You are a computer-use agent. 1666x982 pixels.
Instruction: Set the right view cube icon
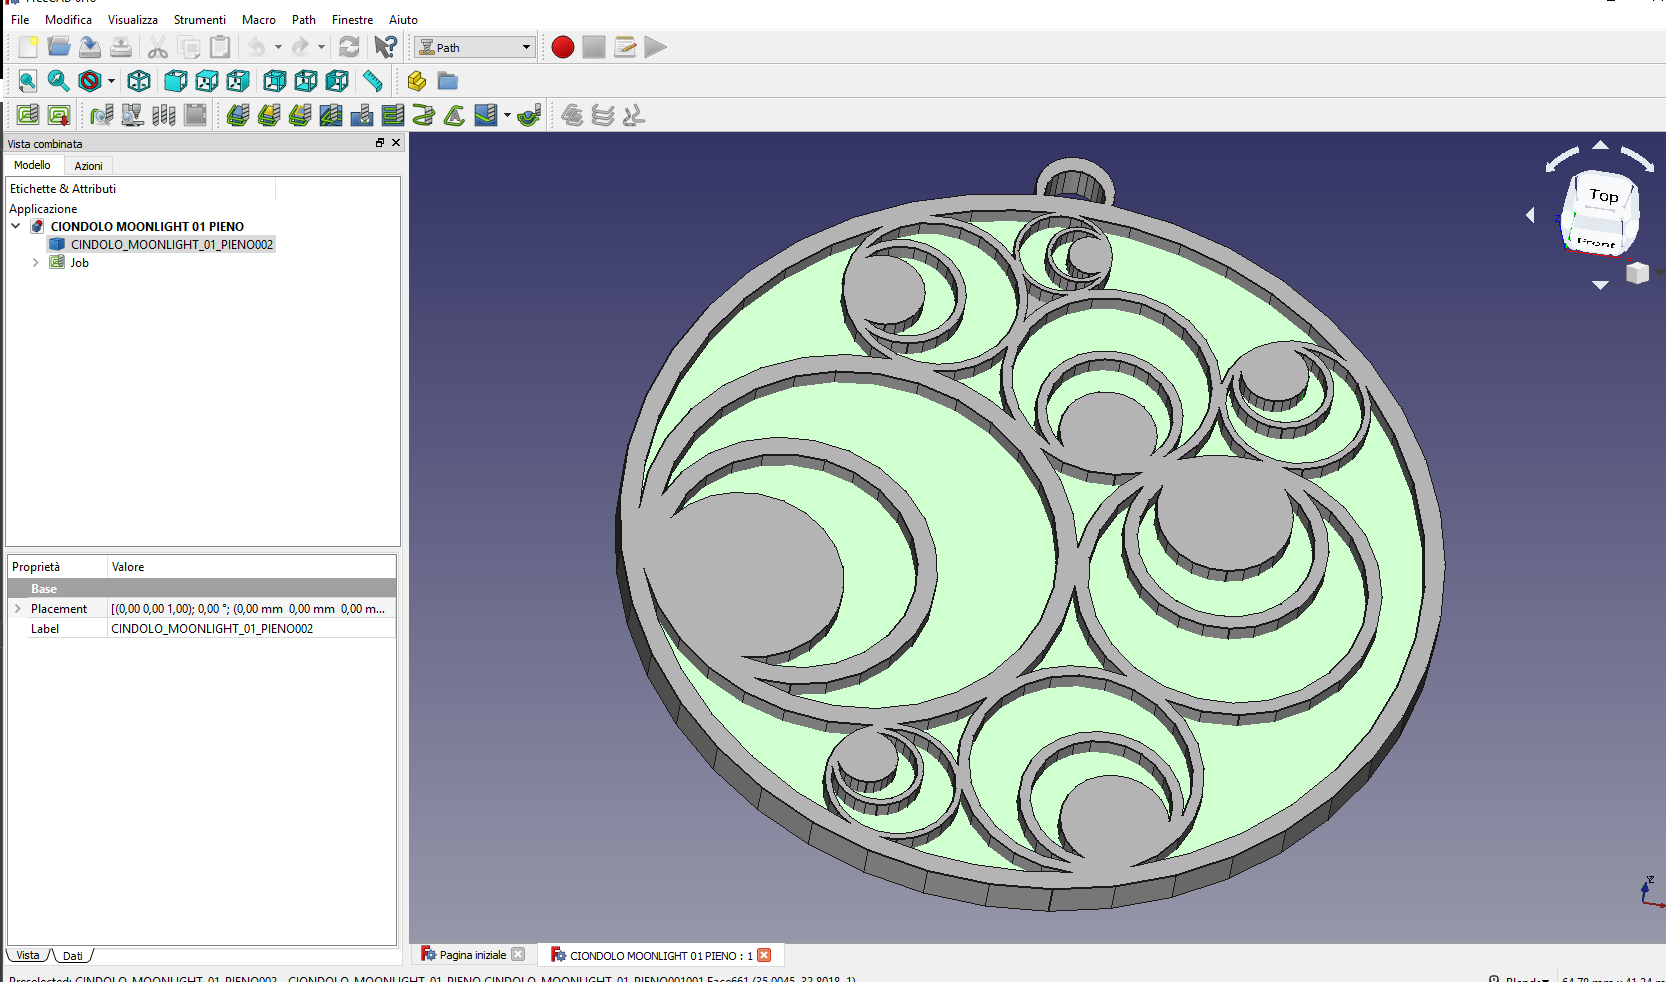[x=238, y=81]
